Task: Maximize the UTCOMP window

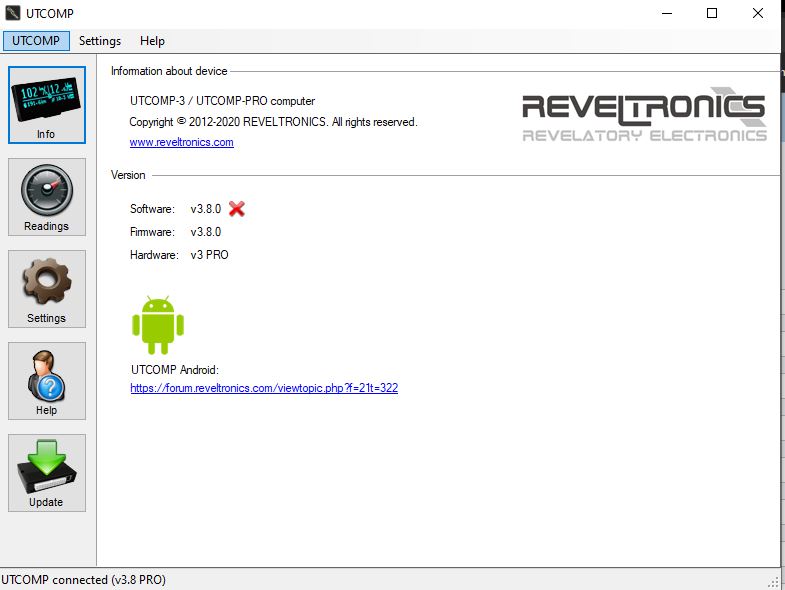Action: tap(712, 14)
